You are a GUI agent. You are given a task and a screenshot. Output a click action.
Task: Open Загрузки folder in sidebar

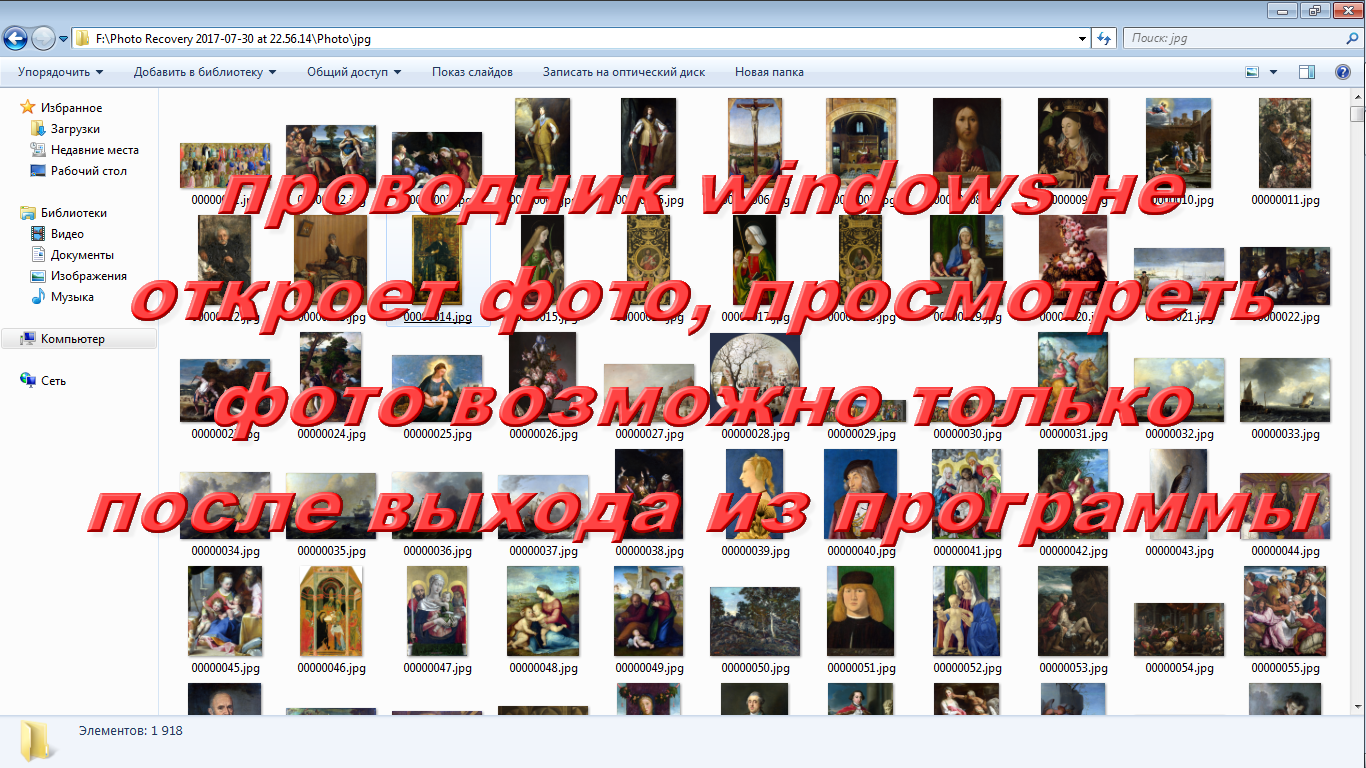tap(75, 129)
